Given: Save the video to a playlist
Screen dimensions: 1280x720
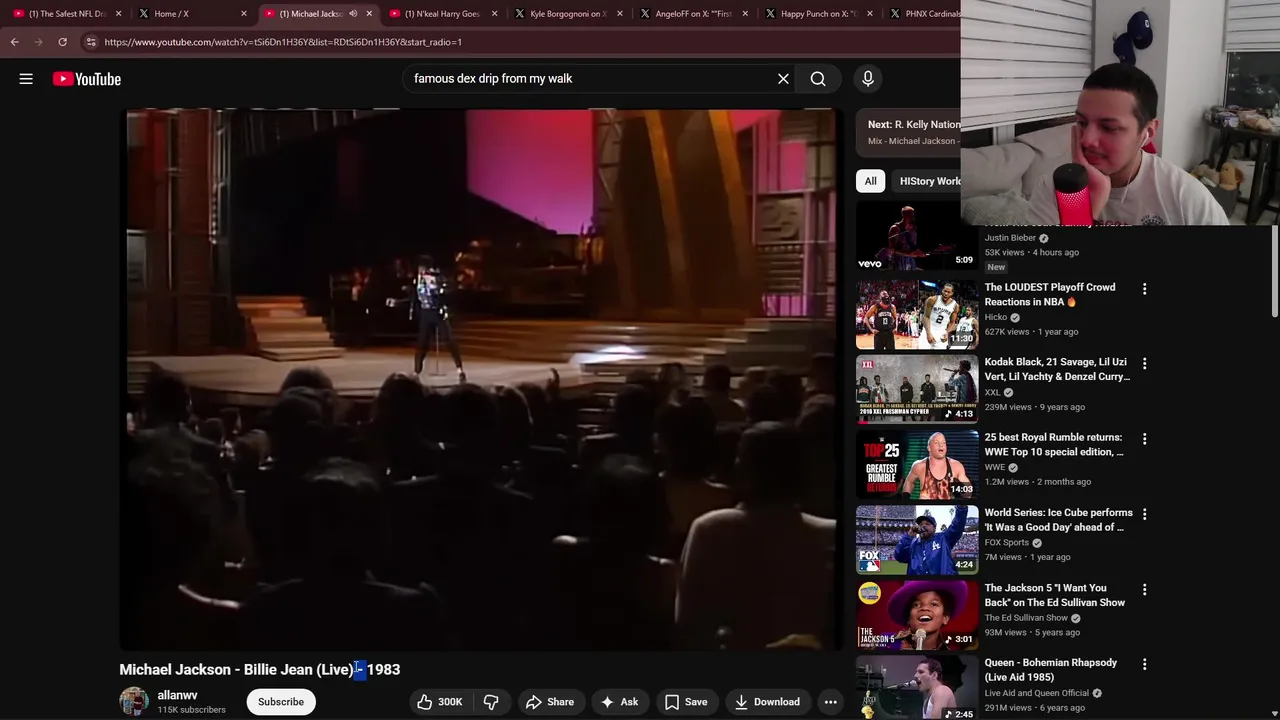Looking at the screenshot, I should [x=686, y=702].
